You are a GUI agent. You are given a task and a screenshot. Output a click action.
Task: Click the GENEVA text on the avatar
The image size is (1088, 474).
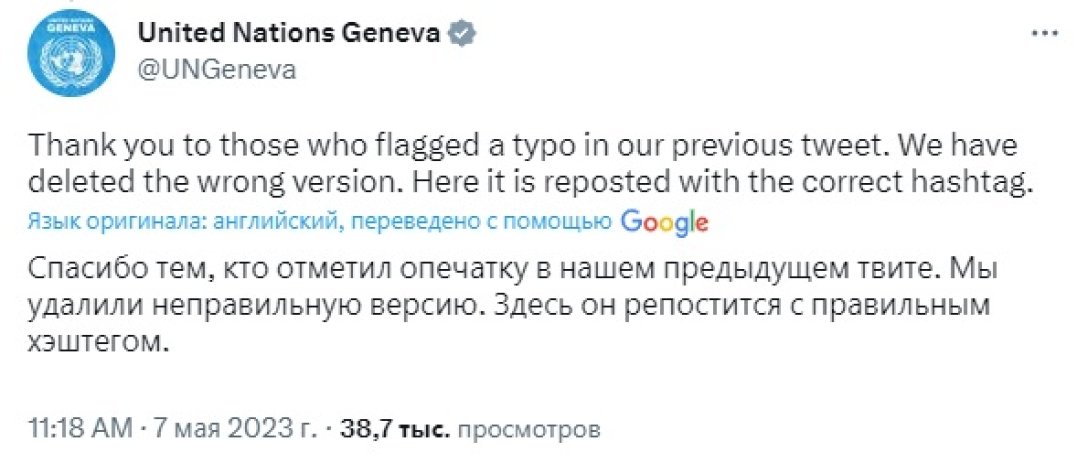[69, 29]
